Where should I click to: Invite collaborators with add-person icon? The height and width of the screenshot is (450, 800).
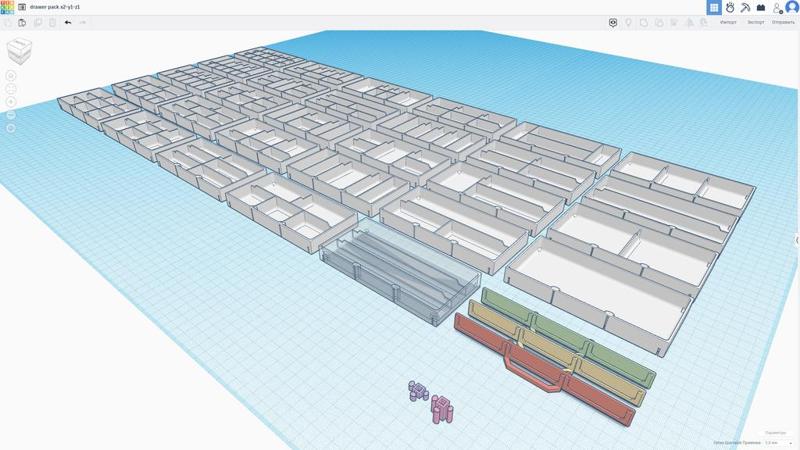(777, 8)
